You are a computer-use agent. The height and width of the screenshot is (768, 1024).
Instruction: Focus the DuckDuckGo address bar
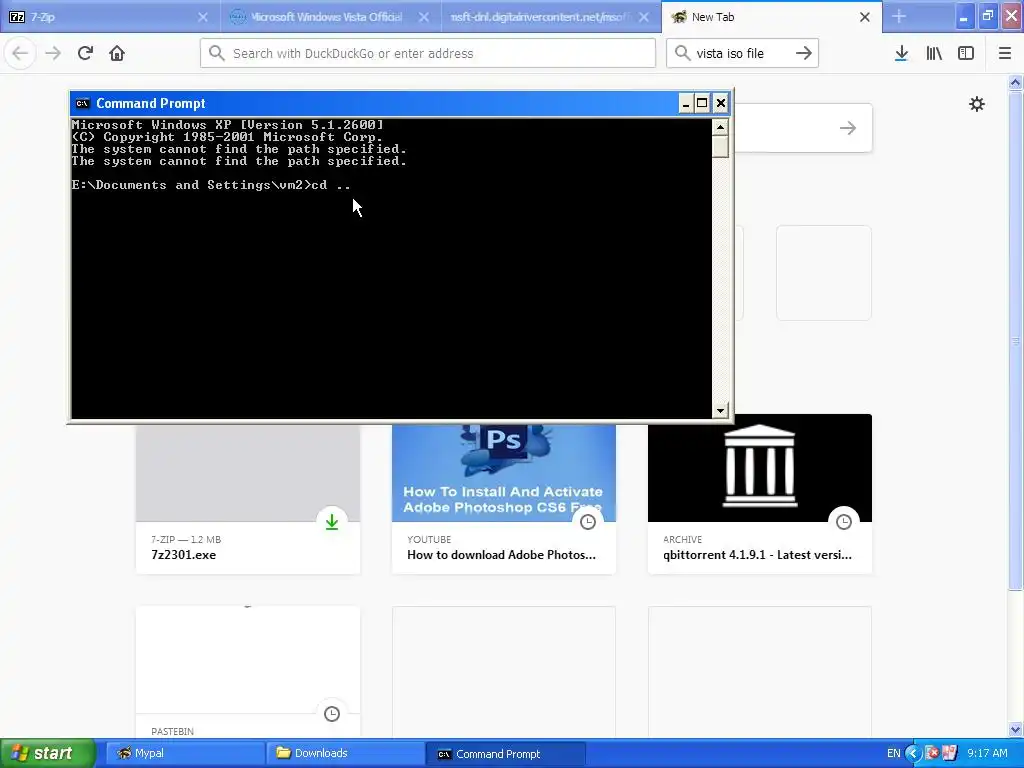pos(428,53)
